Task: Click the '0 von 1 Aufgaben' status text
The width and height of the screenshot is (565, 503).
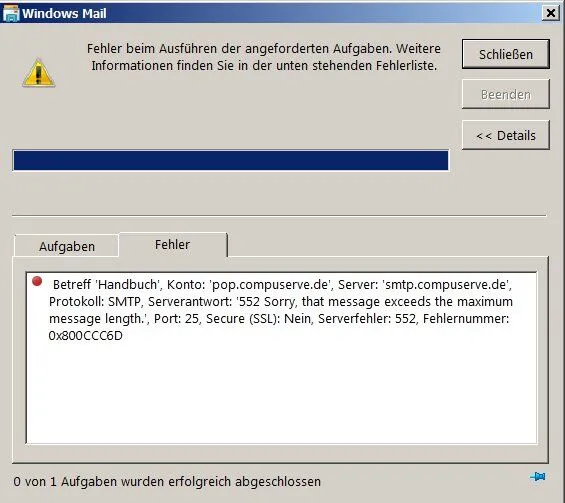Action: [x=167, y=481]
